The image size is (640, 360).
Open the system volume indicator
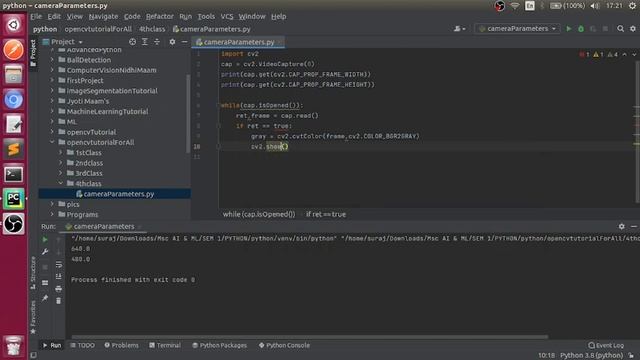click(x=595, y=6)
